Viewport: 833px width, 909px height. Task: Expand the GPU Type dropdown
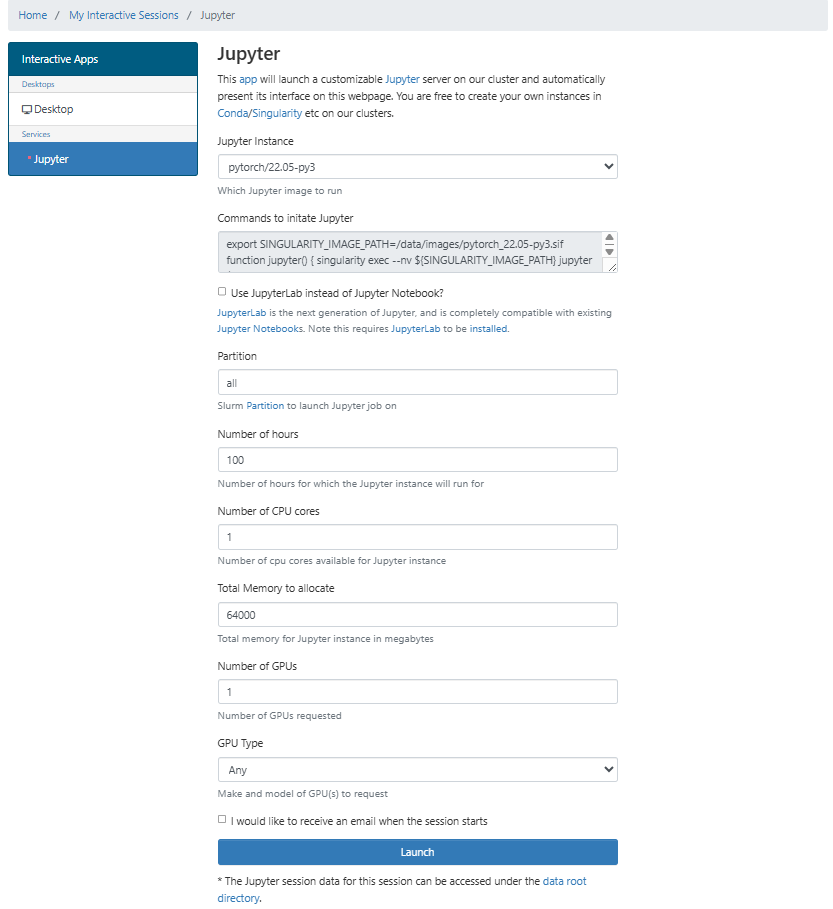pos(417,770)
